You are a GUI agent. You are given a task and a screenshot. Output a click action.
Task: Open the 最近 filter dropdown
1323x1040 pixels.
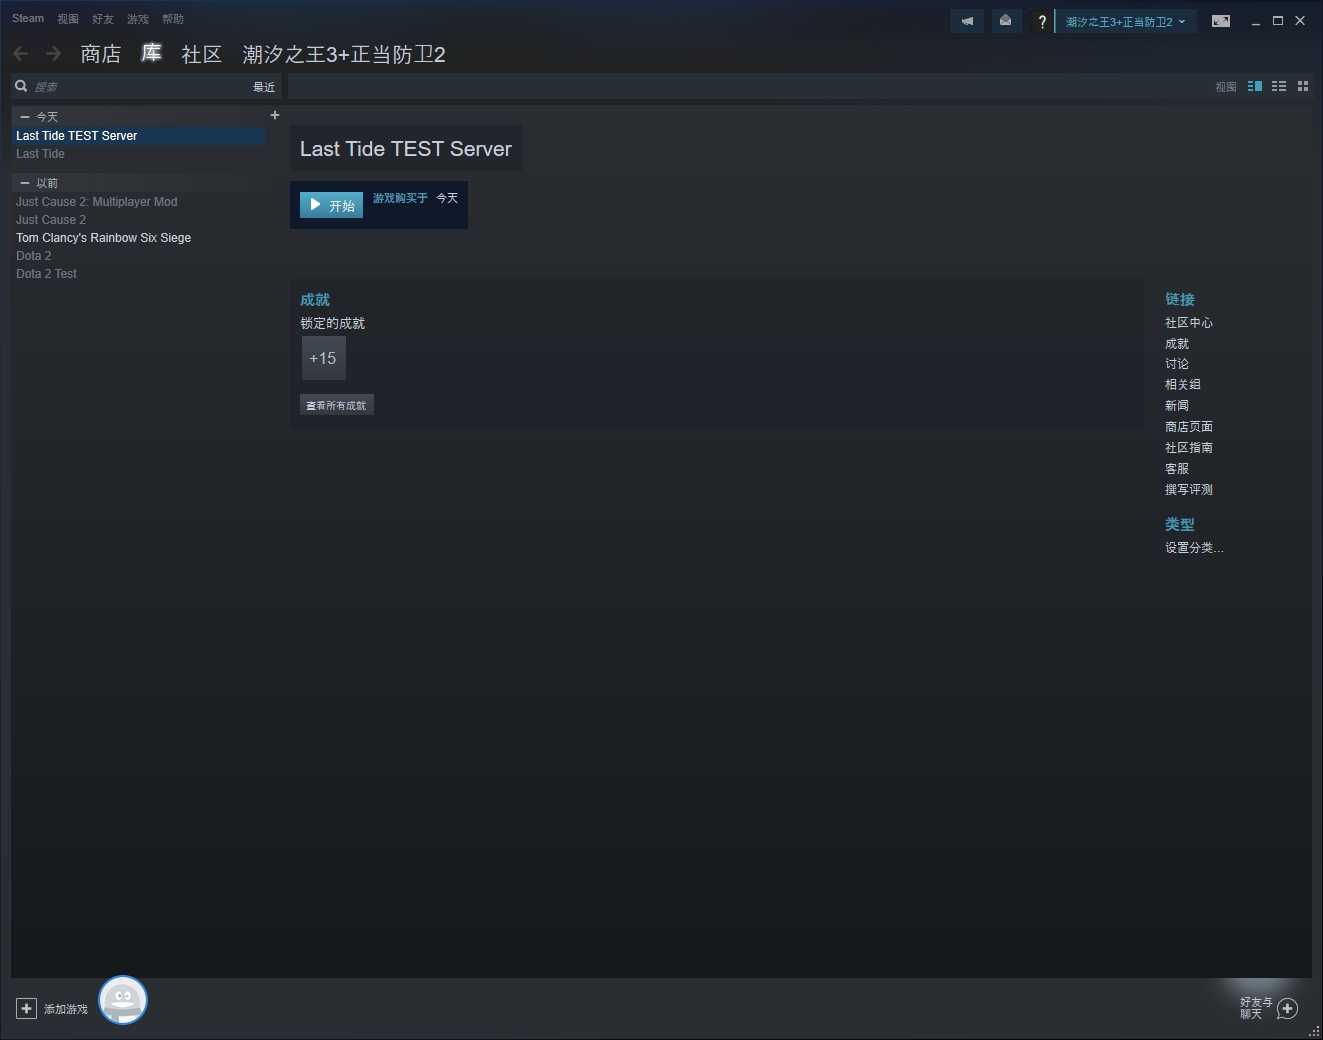264,87
